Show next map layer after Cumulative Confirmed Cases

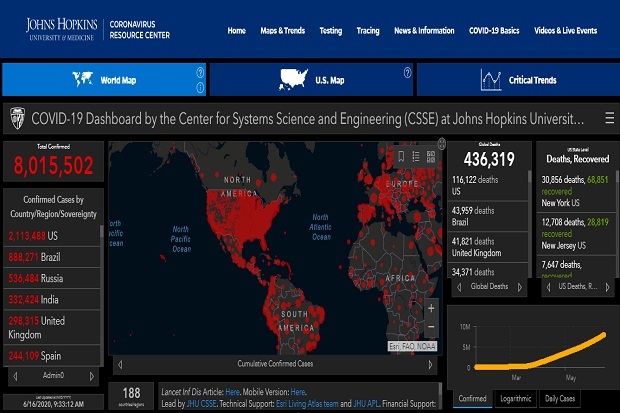430,364
